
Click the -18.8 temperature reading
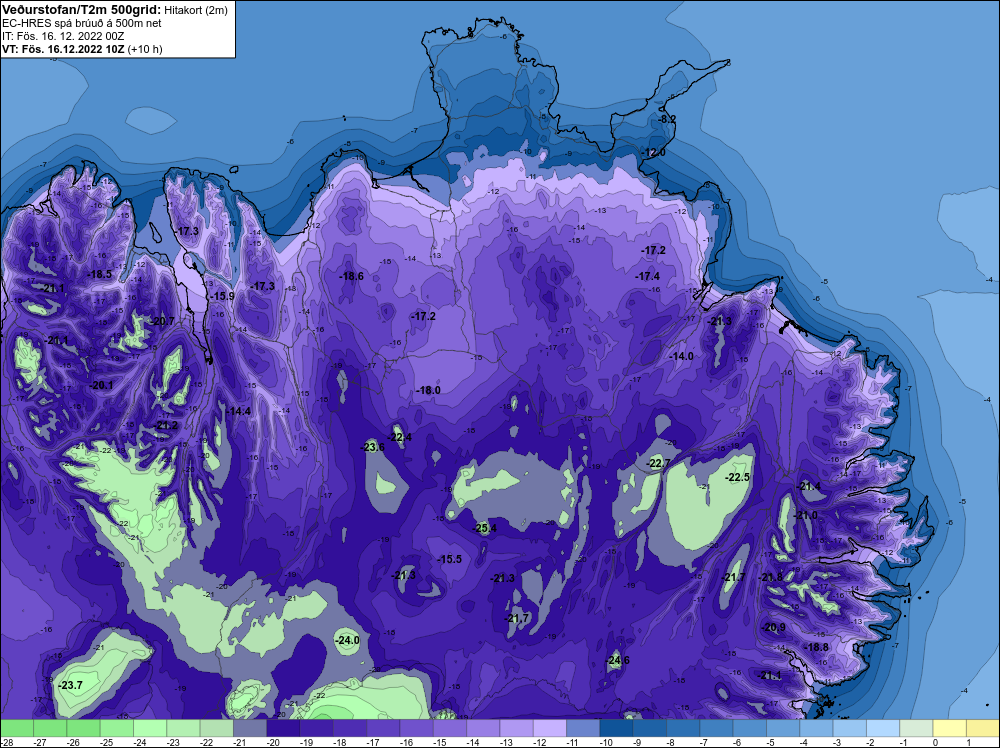point(818,647)
